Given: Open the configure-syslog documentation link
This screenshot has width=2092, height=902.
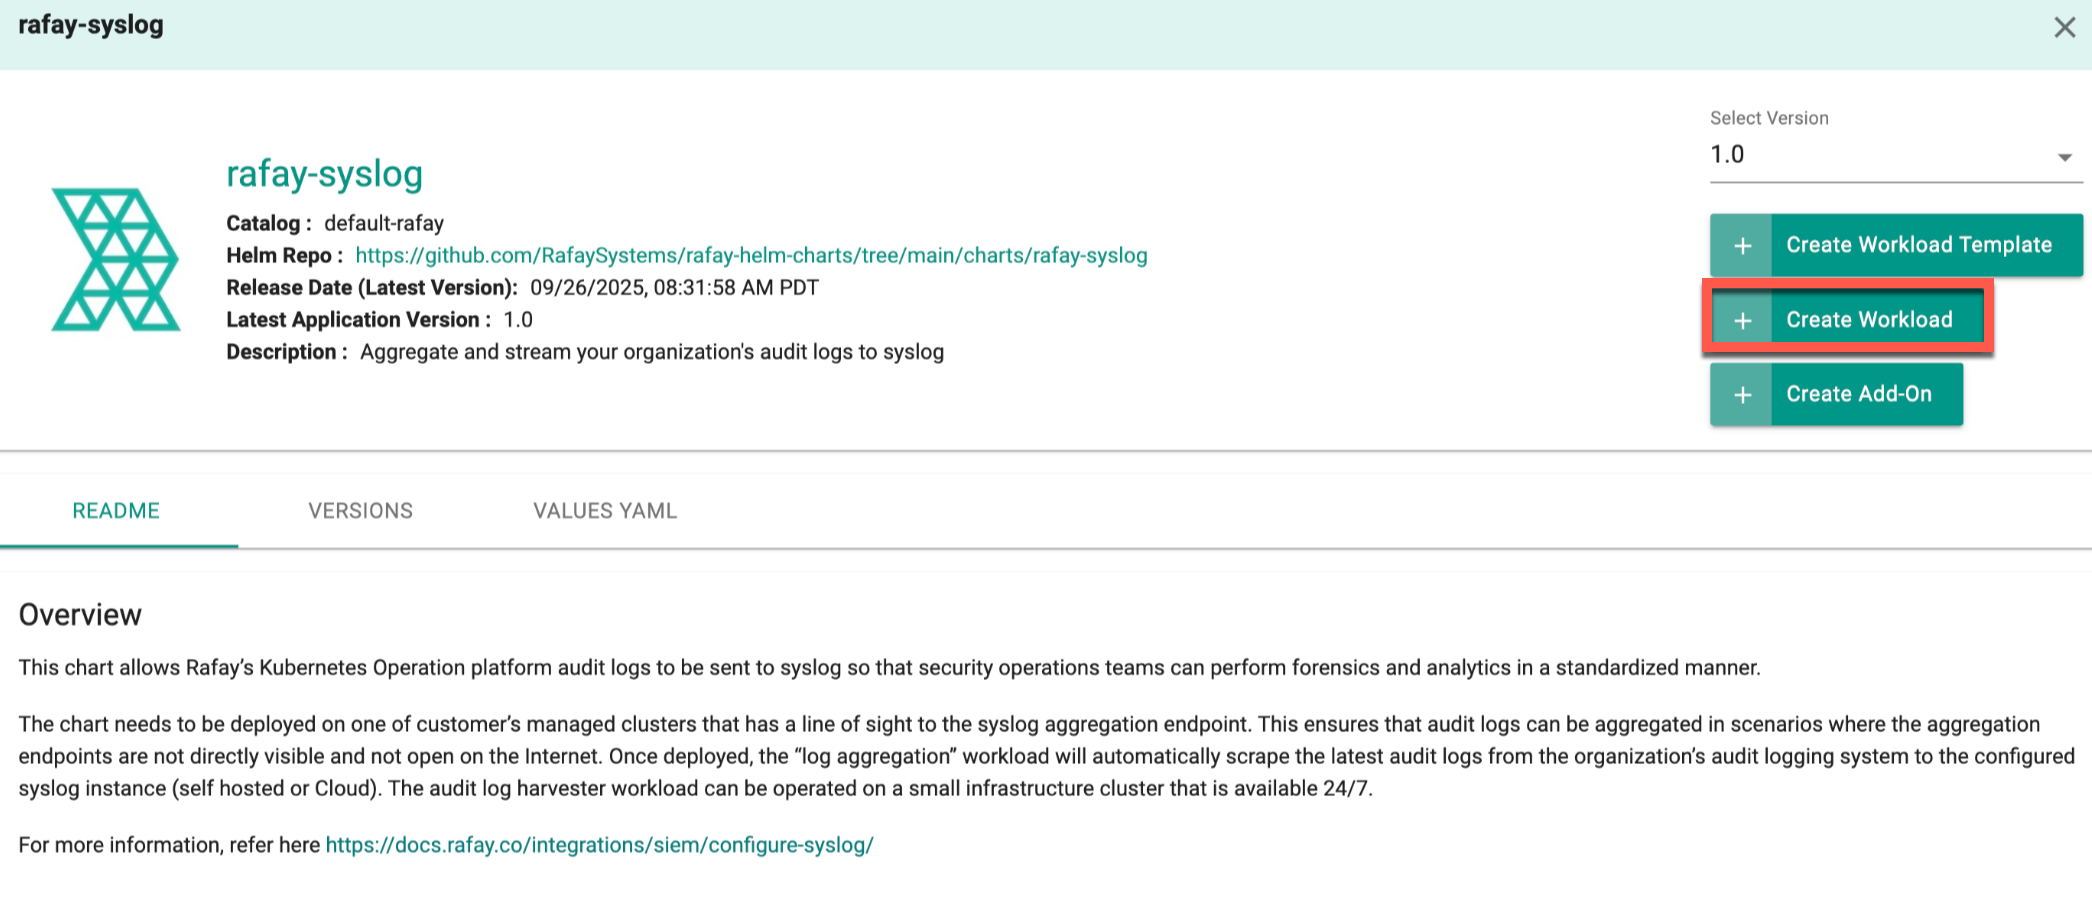Looking at the screenshot, I should [x=598, y=844].
